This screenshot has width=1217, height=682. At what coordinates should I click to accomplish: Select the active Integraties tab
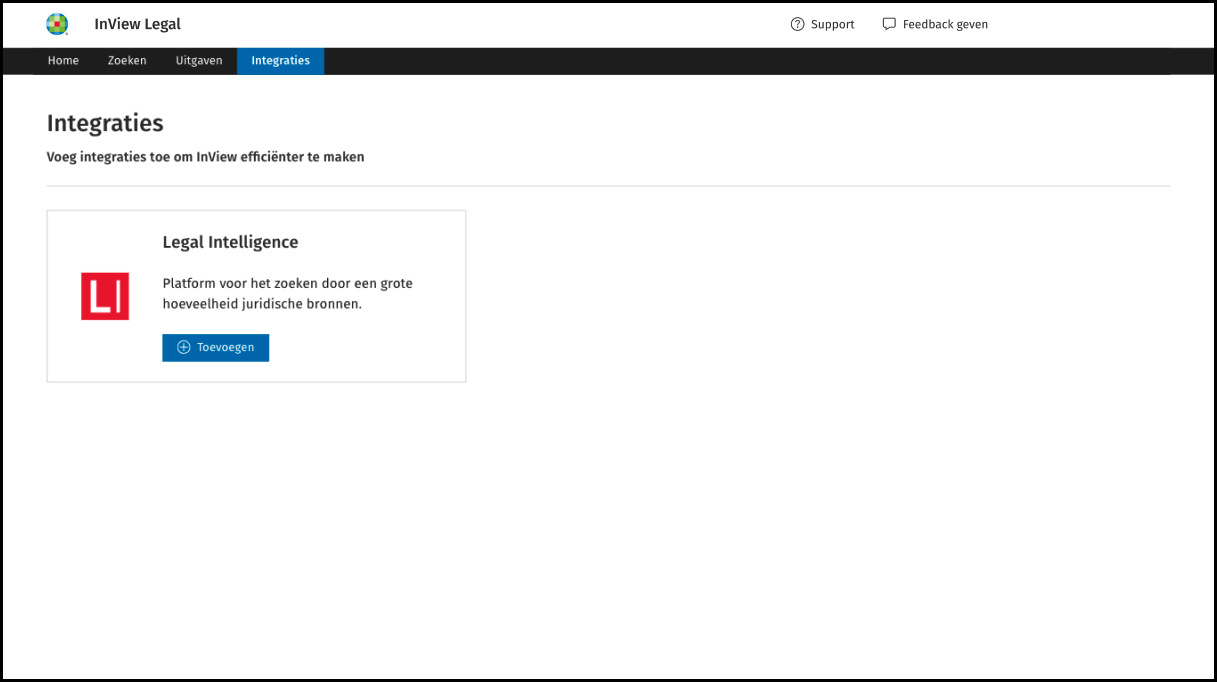click(280, 61)
